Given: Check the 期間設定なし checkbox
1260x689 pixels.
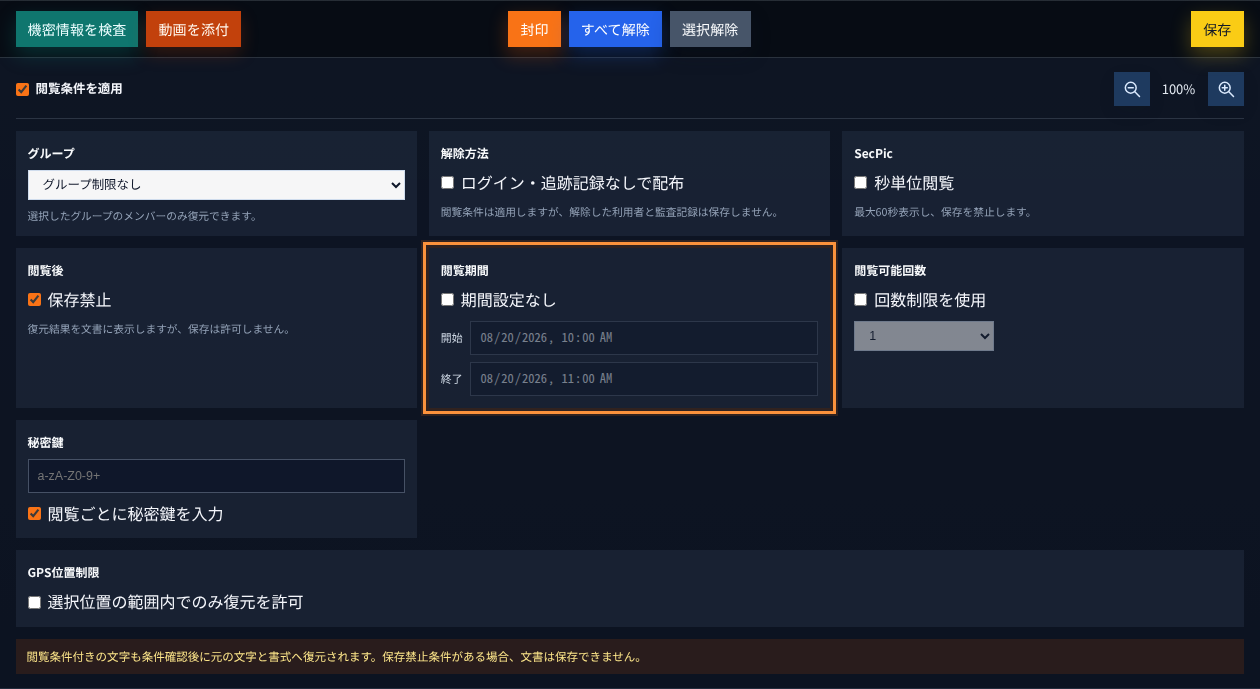Looking at the screenshot, I should (447, 300).
